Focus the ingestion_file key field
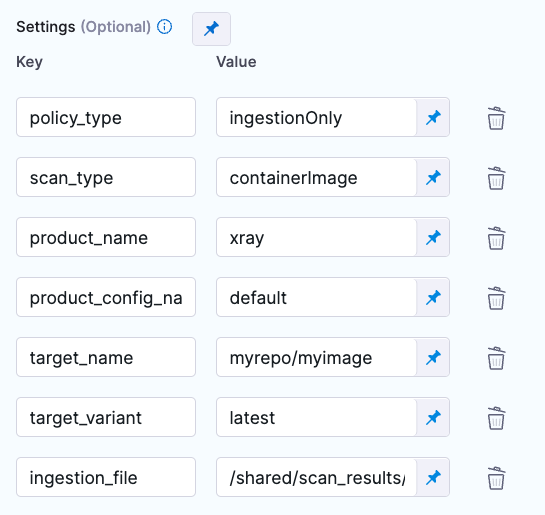The height and width of the screenshot is (515, 545). [x=106, y=477]
